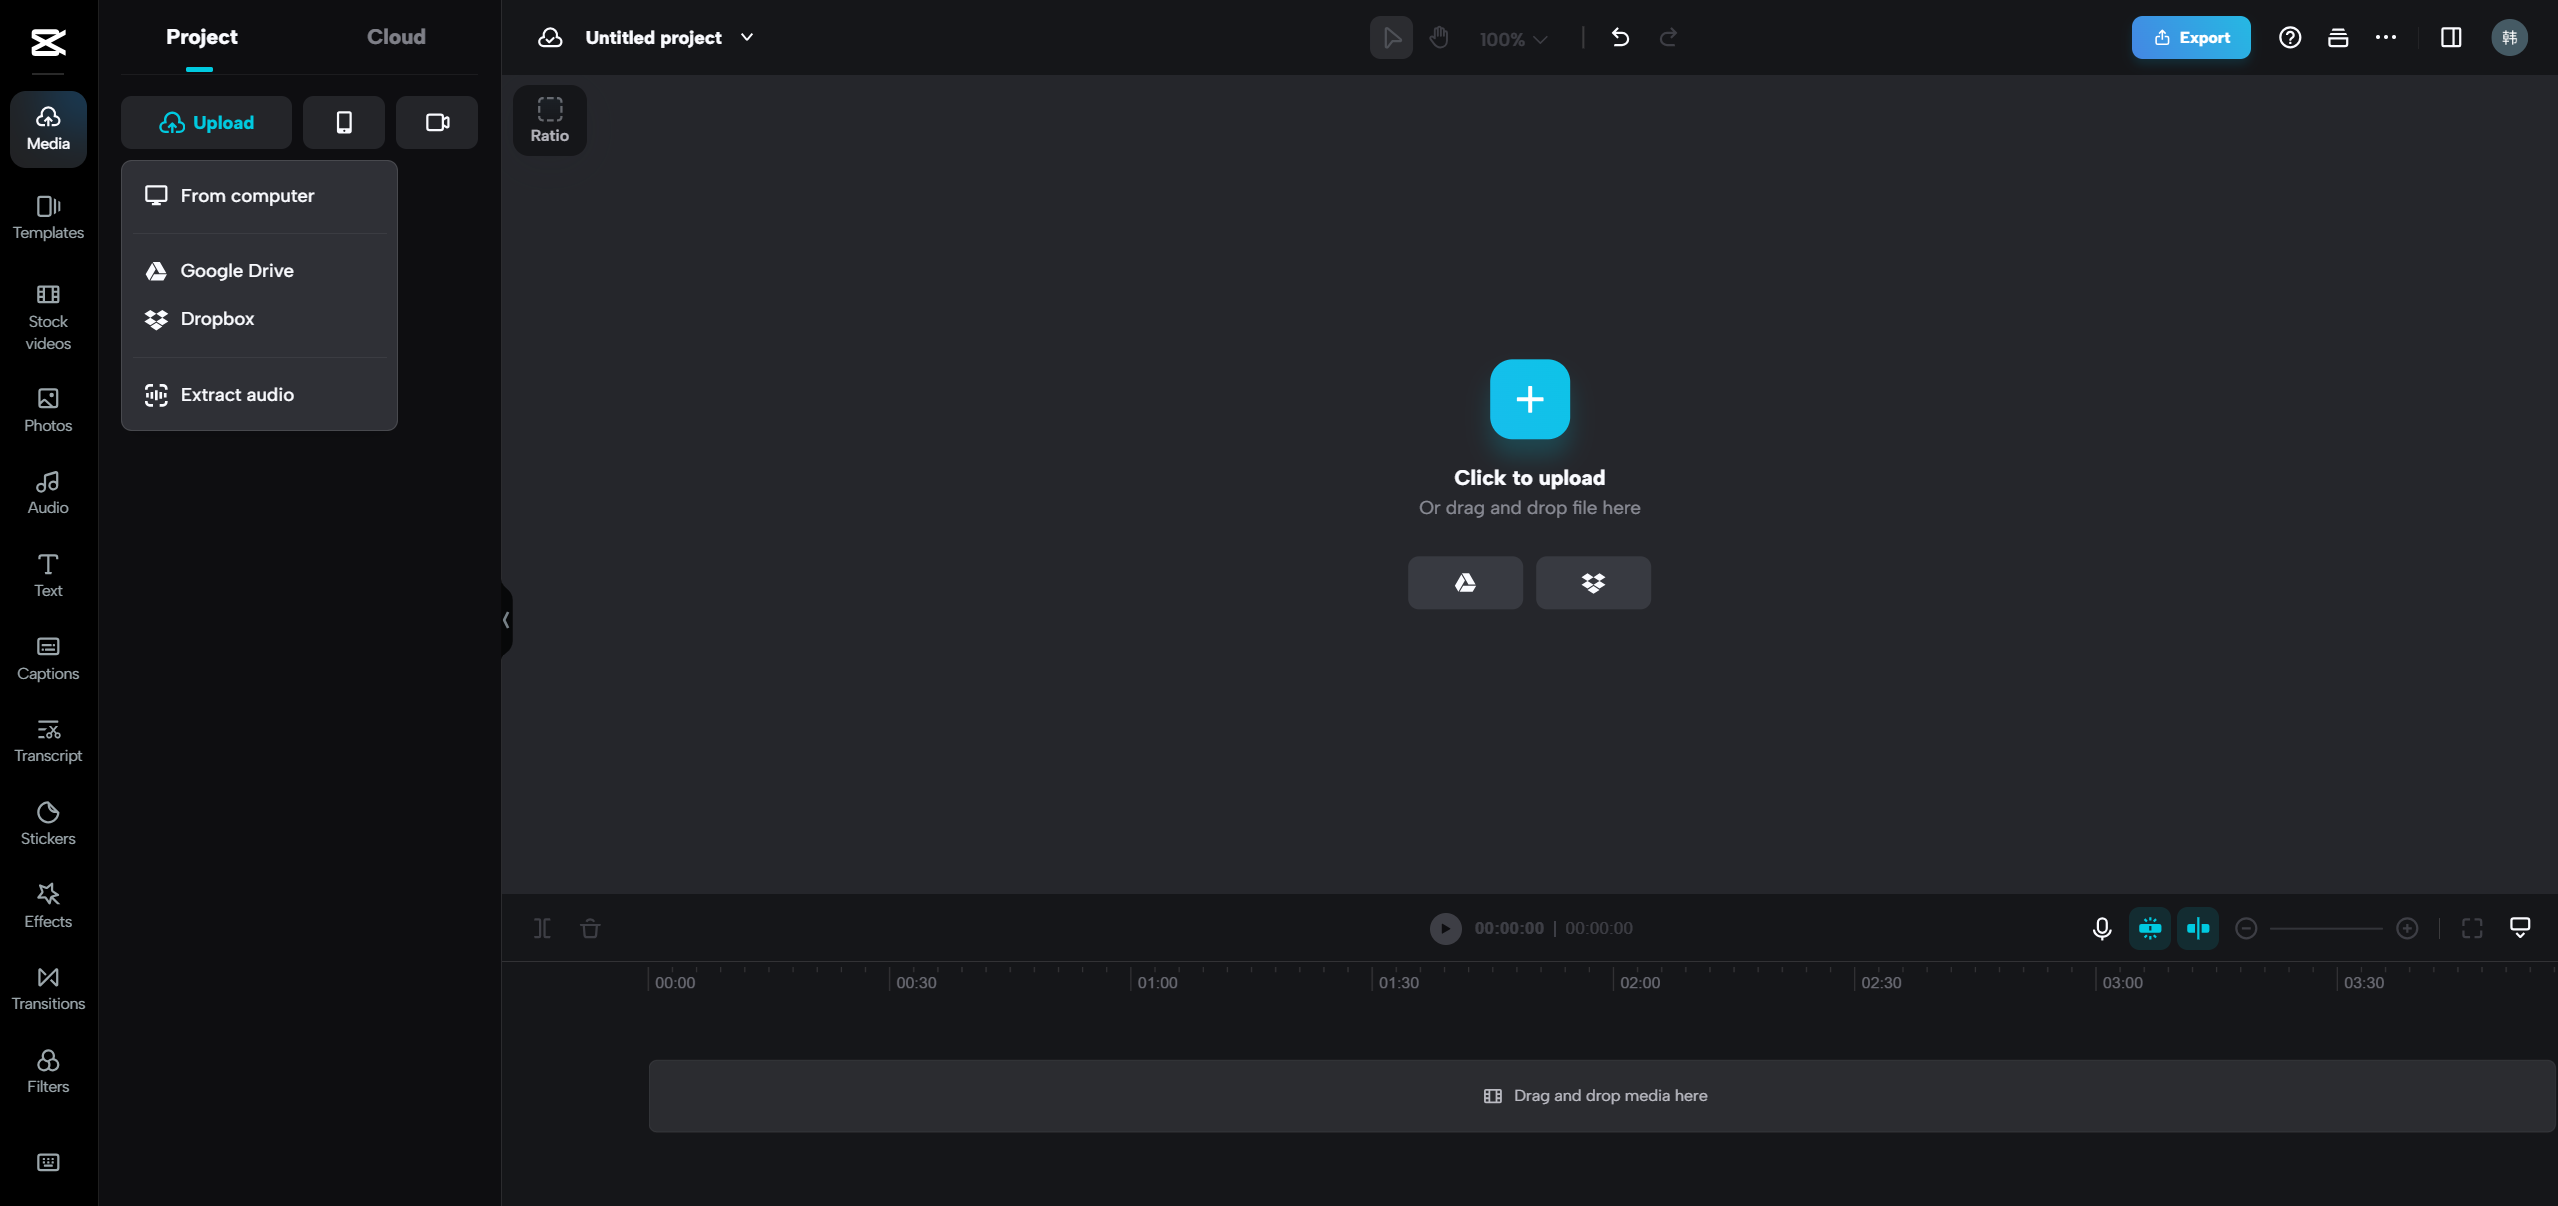The image size is (2558, 1206).
Task: Select Extract audio from the upload menu
Action: click(237, 394)
